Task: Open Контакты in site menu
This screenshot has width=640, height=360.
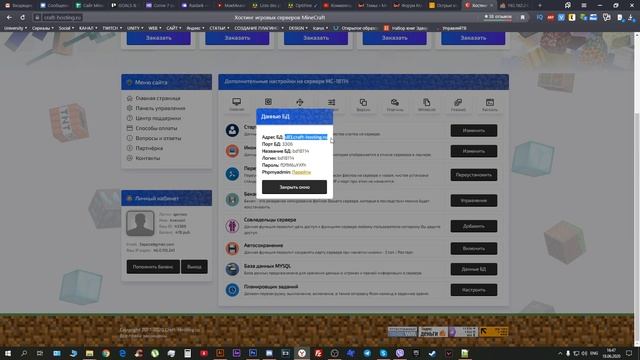Action: [148, 158]
